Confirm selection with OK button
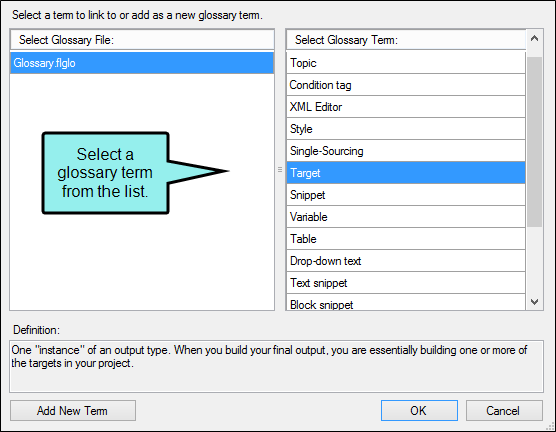Screen dimensions: 556x432 (419, 411)
